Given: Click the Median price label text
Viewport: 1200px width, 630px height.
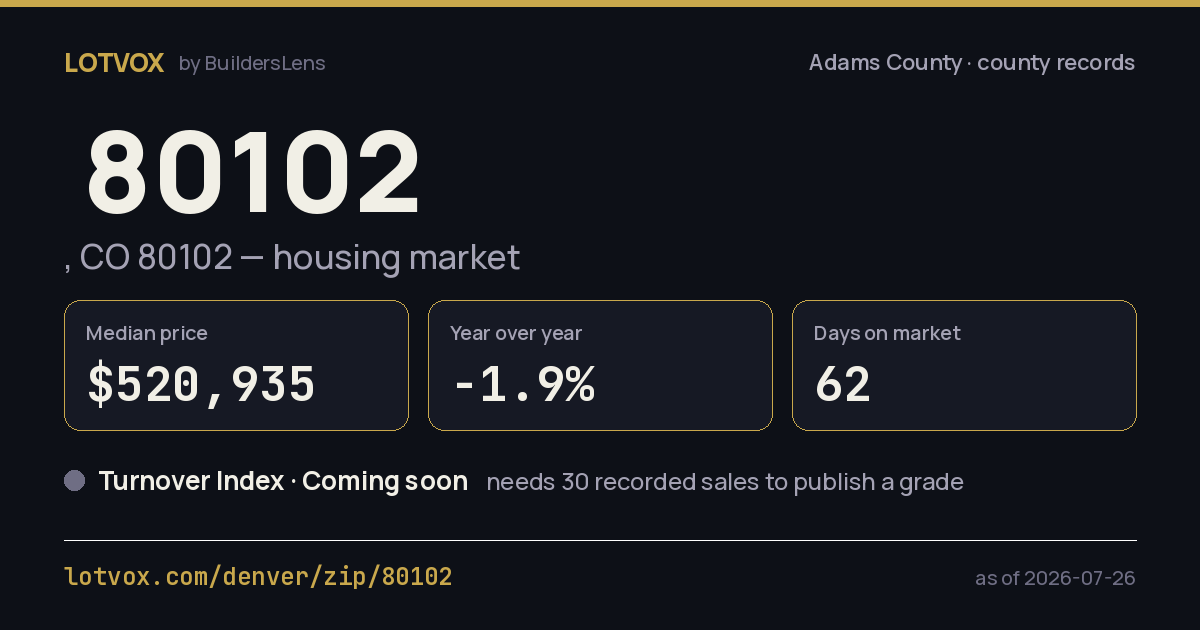Looking at the screenshot, I should pyautogui.click(x=147, y=333).
